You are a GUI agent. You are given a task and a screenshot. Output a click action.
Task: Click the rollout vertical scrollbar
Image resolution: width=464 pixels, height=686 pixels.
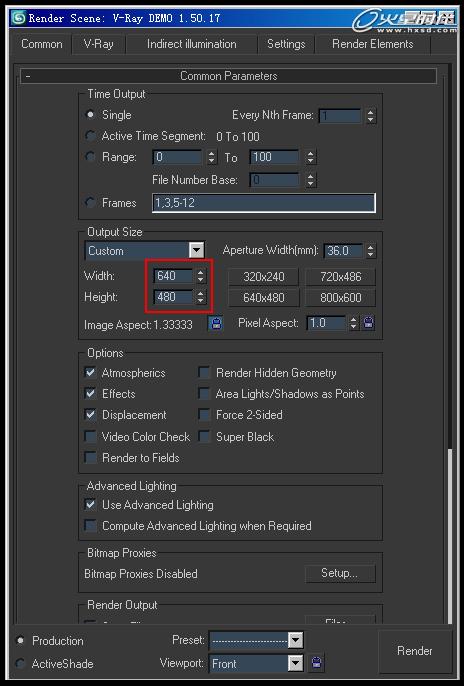click(450, 536)
